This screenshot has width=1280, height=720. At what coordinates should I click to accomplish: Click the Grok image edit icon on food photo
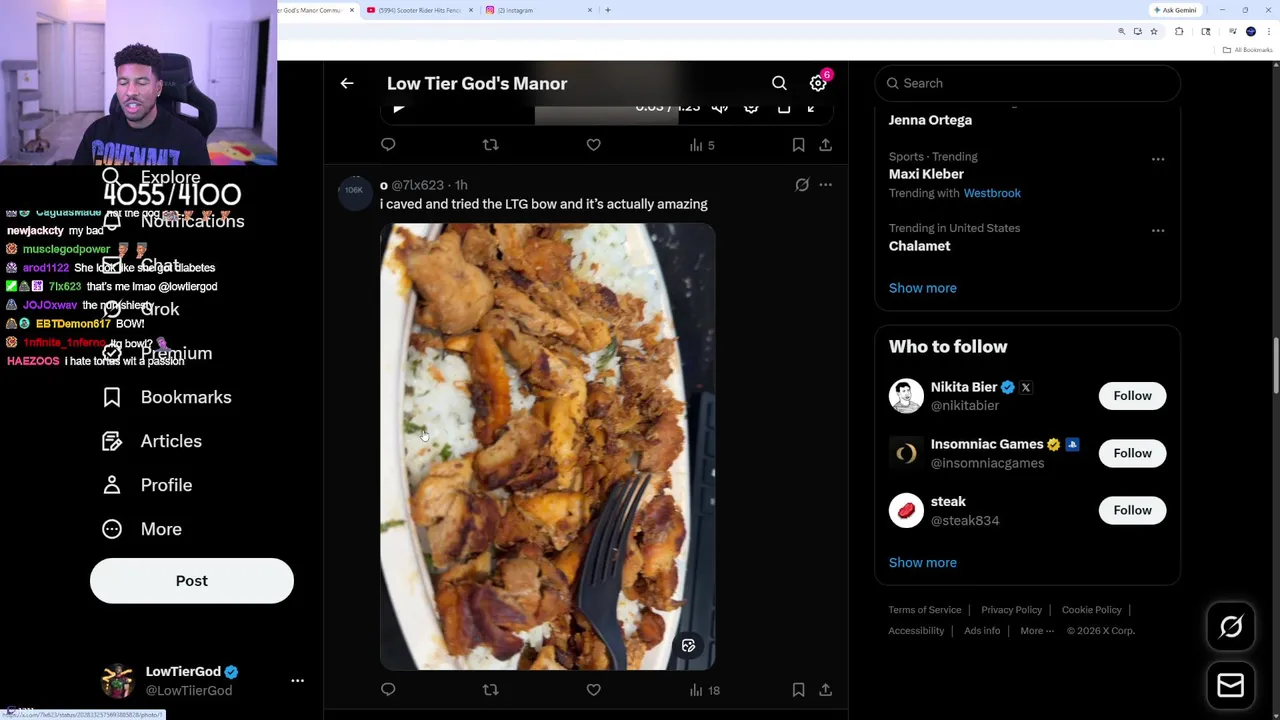click(688, 646)
